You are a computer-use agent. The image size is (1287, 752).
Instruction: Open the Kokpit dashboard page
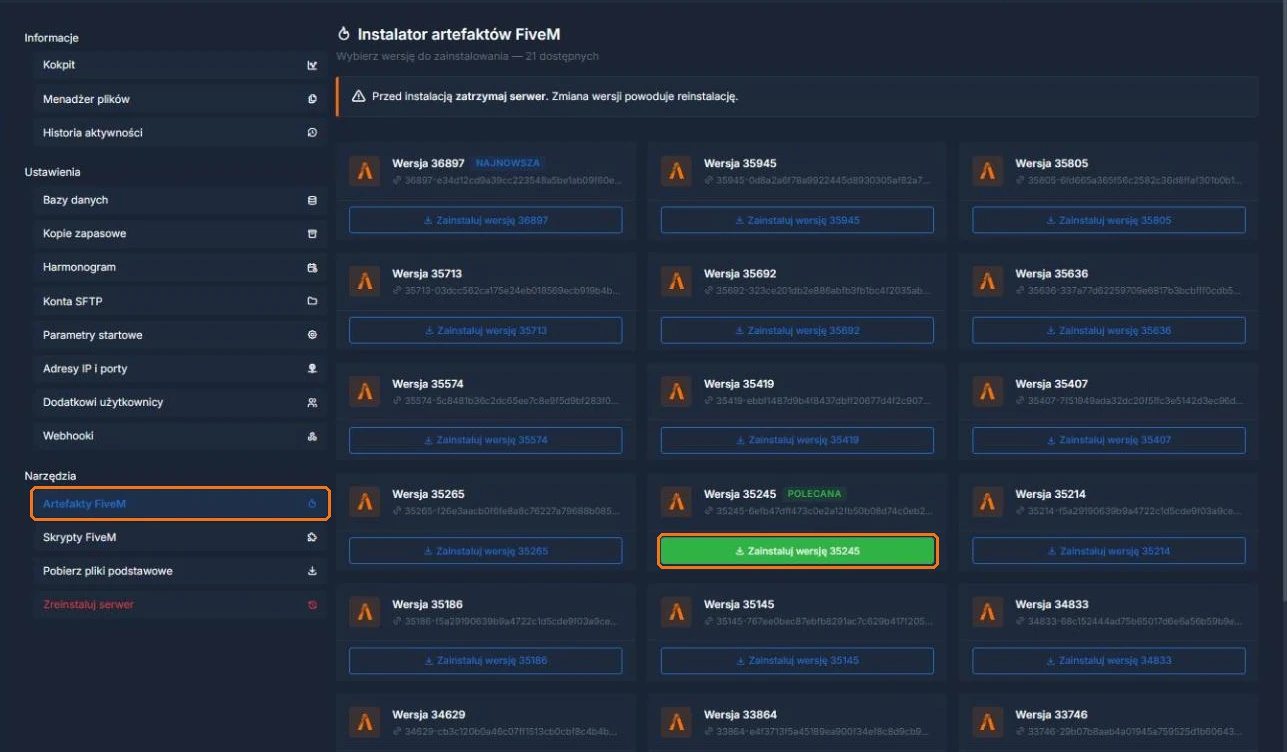[x=179, y=65]
